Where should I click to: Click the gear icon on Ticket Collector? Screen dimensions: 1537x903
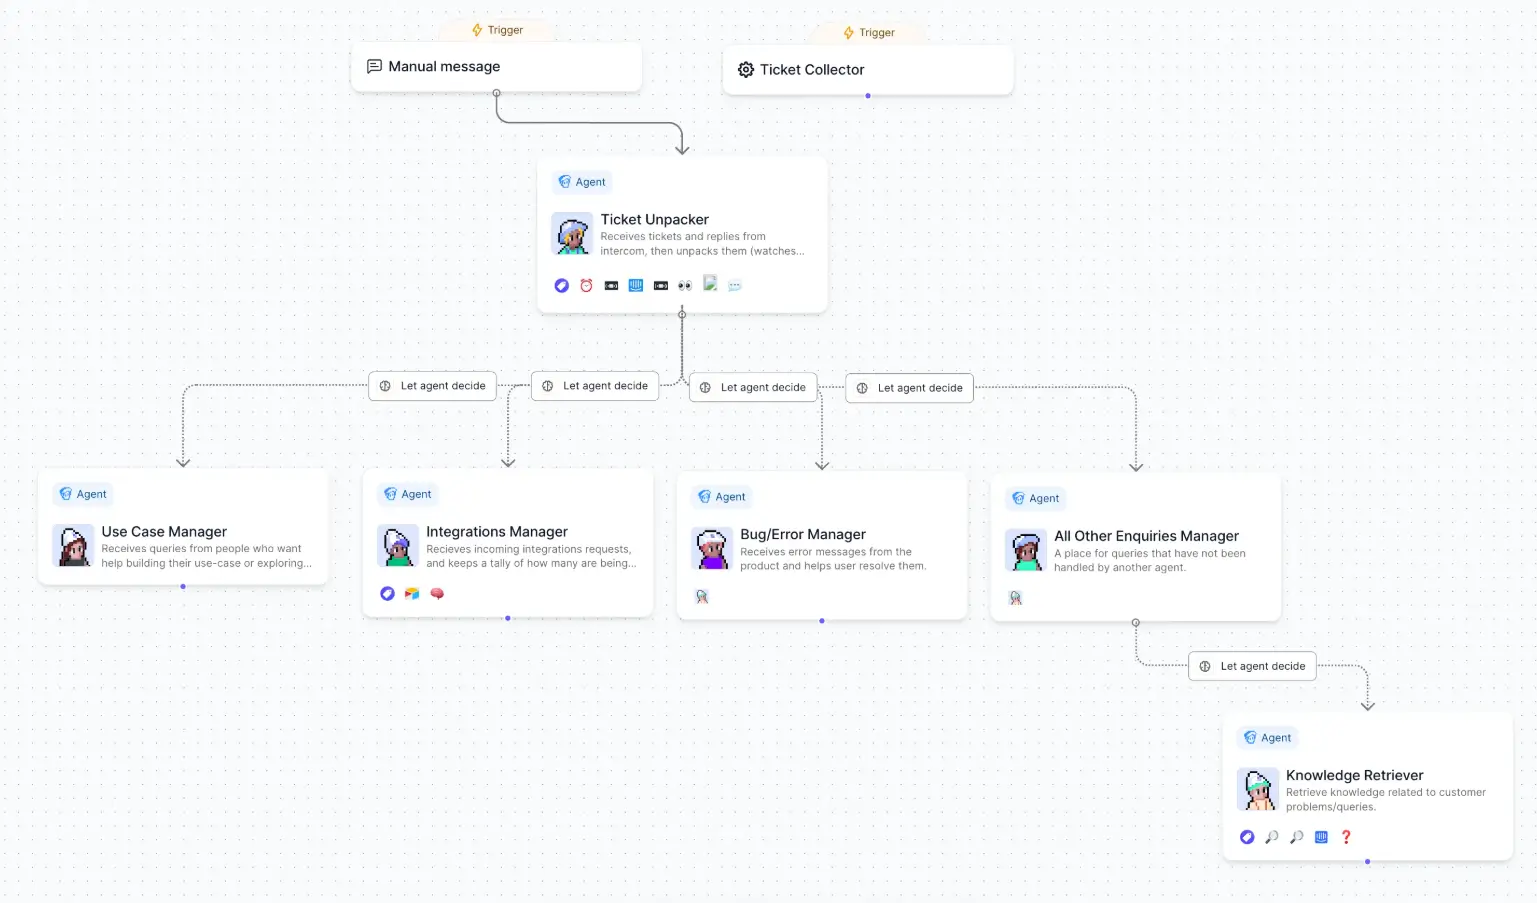click(x=746, y=70)
